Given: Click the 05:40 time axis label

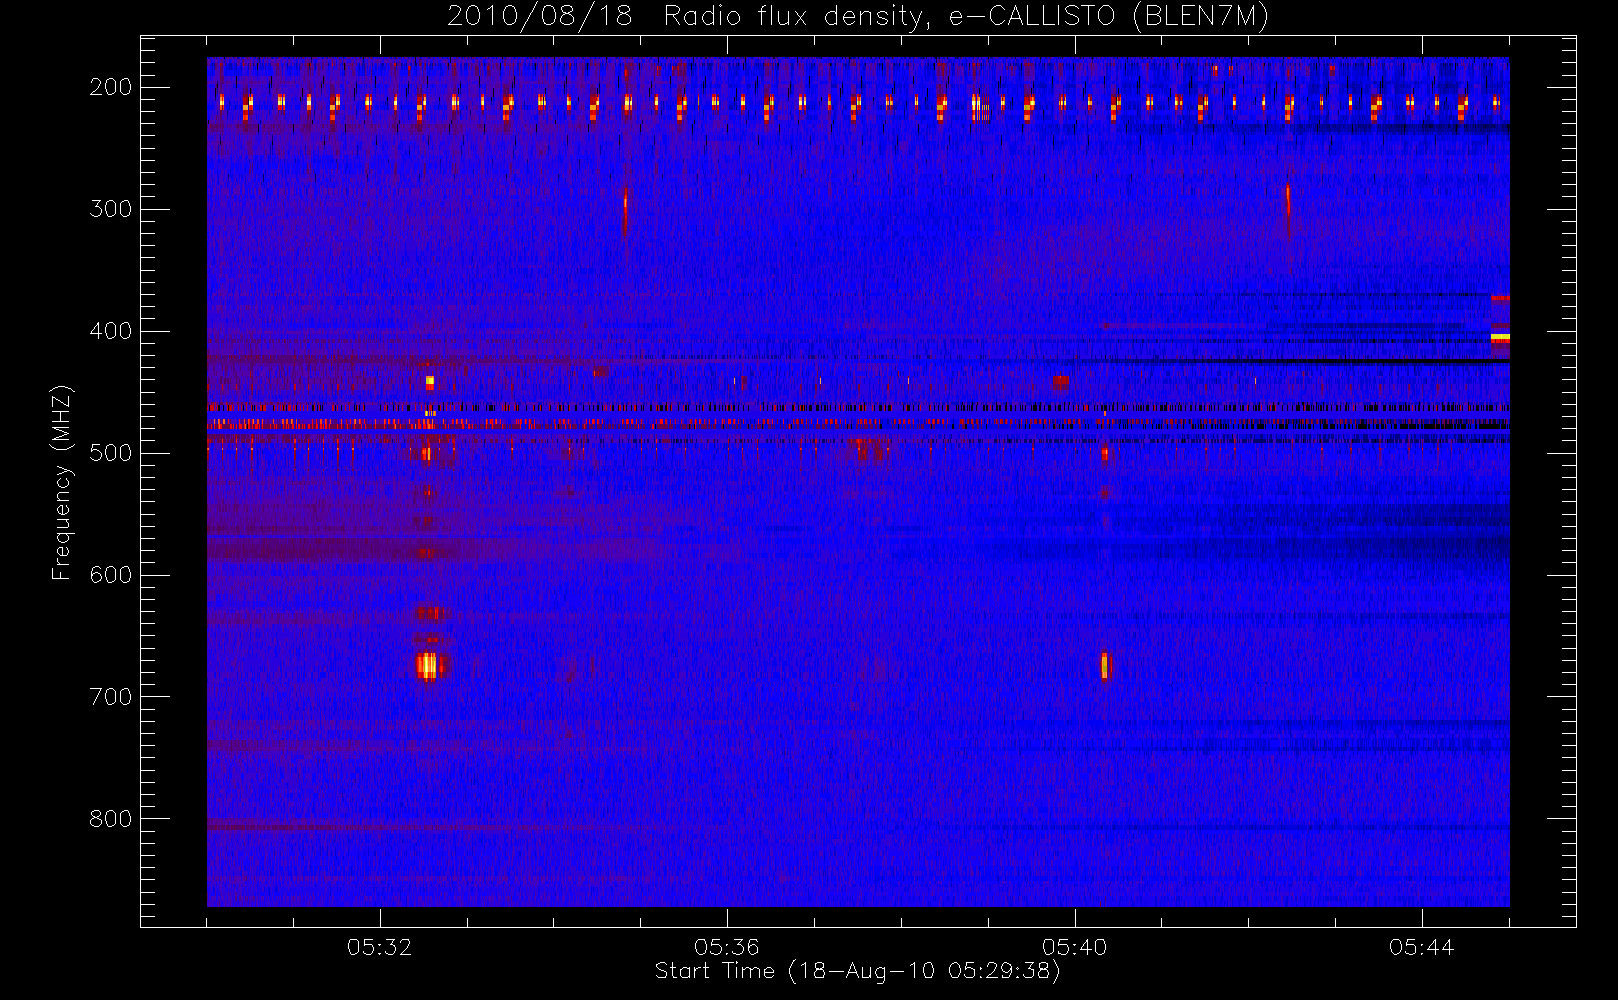Looking at the screenshot, I should [x=1075, y=947].
